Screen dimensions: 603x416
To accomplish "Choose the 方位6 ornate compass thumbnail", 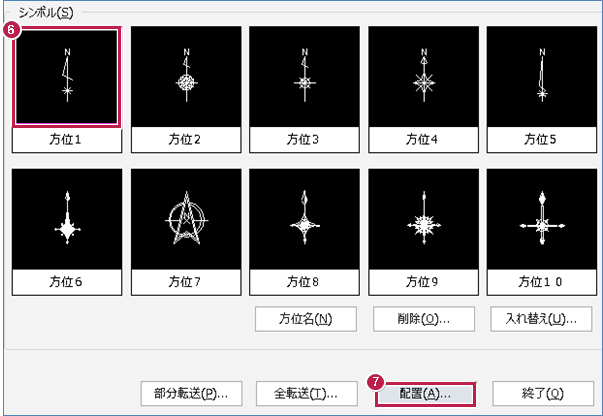I will [67, 219].
